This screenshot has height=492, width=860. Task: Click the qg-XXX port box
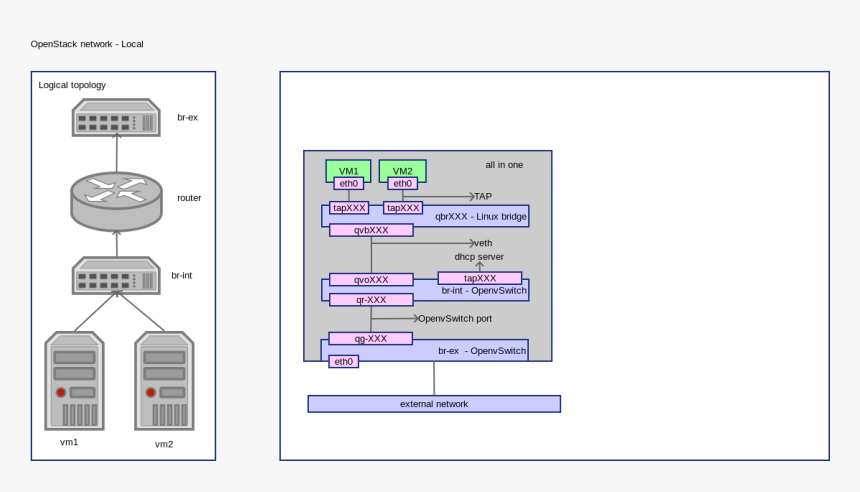370,339
